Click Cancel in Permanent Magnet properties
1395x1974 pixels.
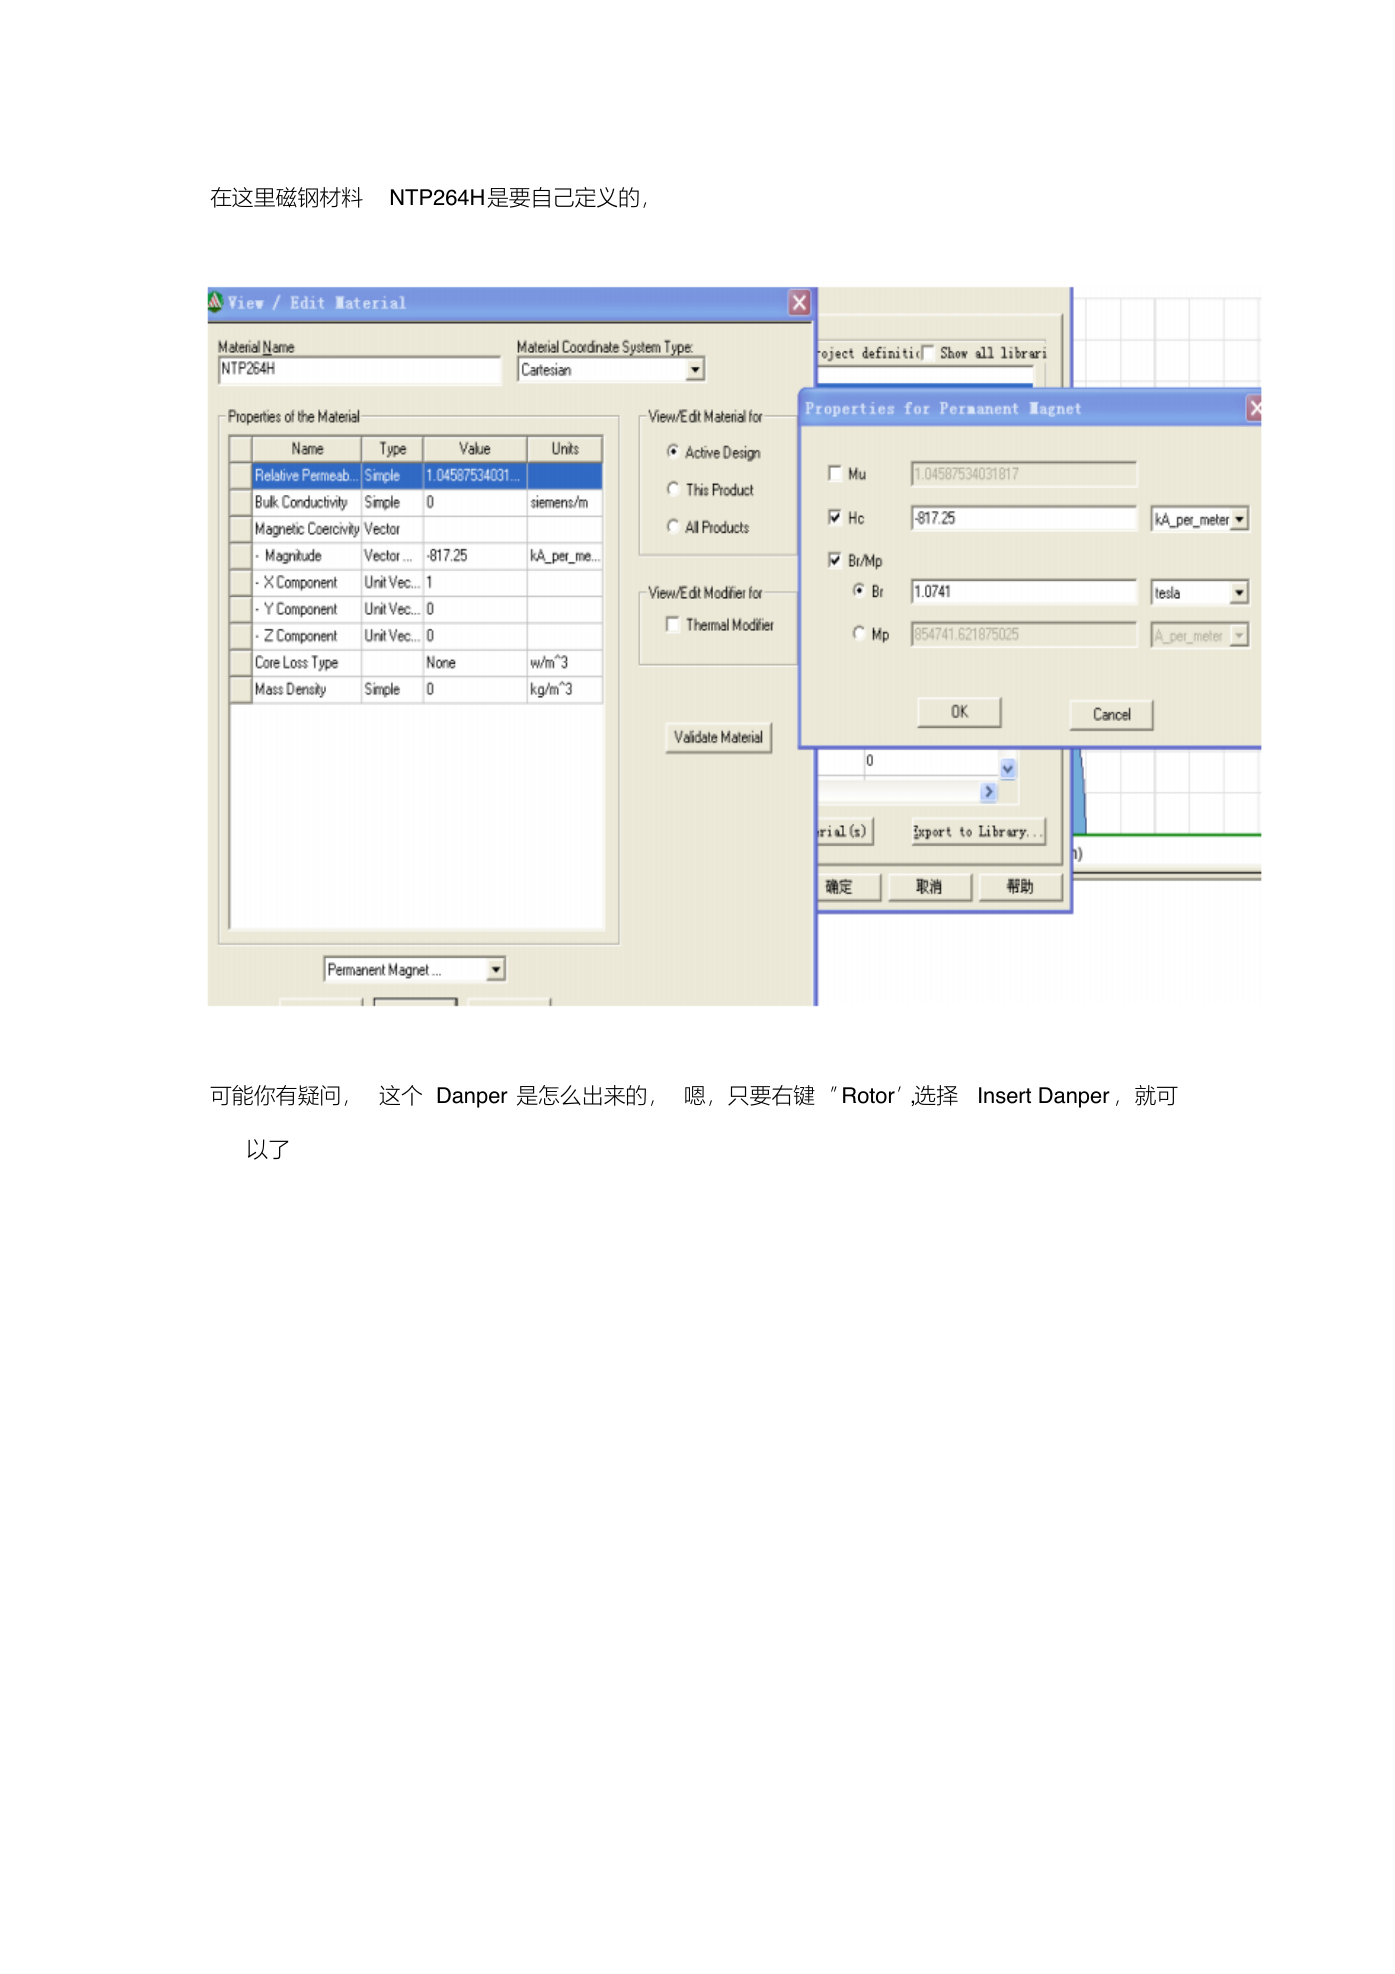click(1111, 714)
